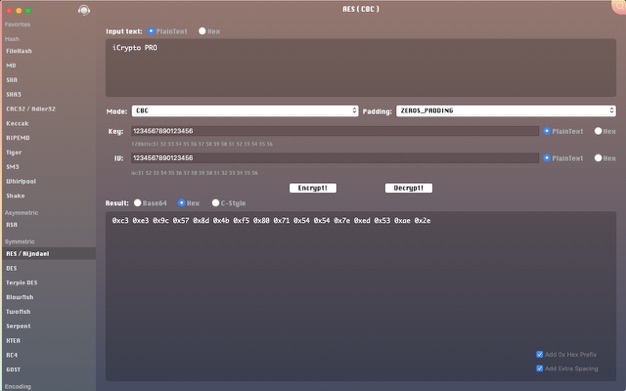Choose Base64 result format
This screenshot has width=626, height=391.
(150, 203)
